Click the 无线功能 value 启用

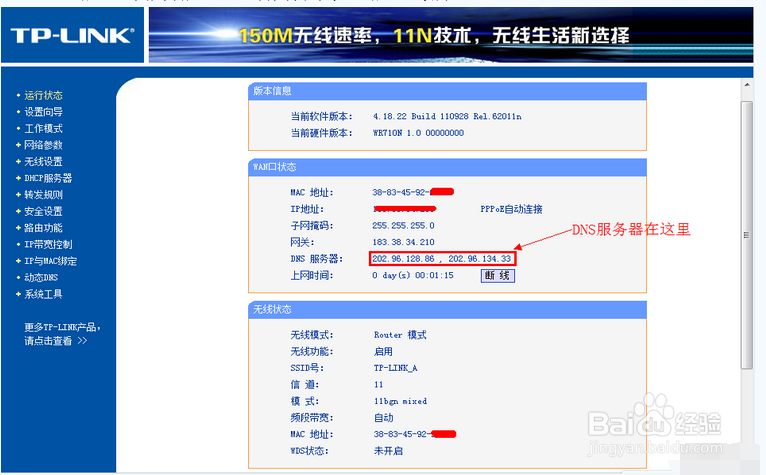pyautogui.click(x=383, y=351)
